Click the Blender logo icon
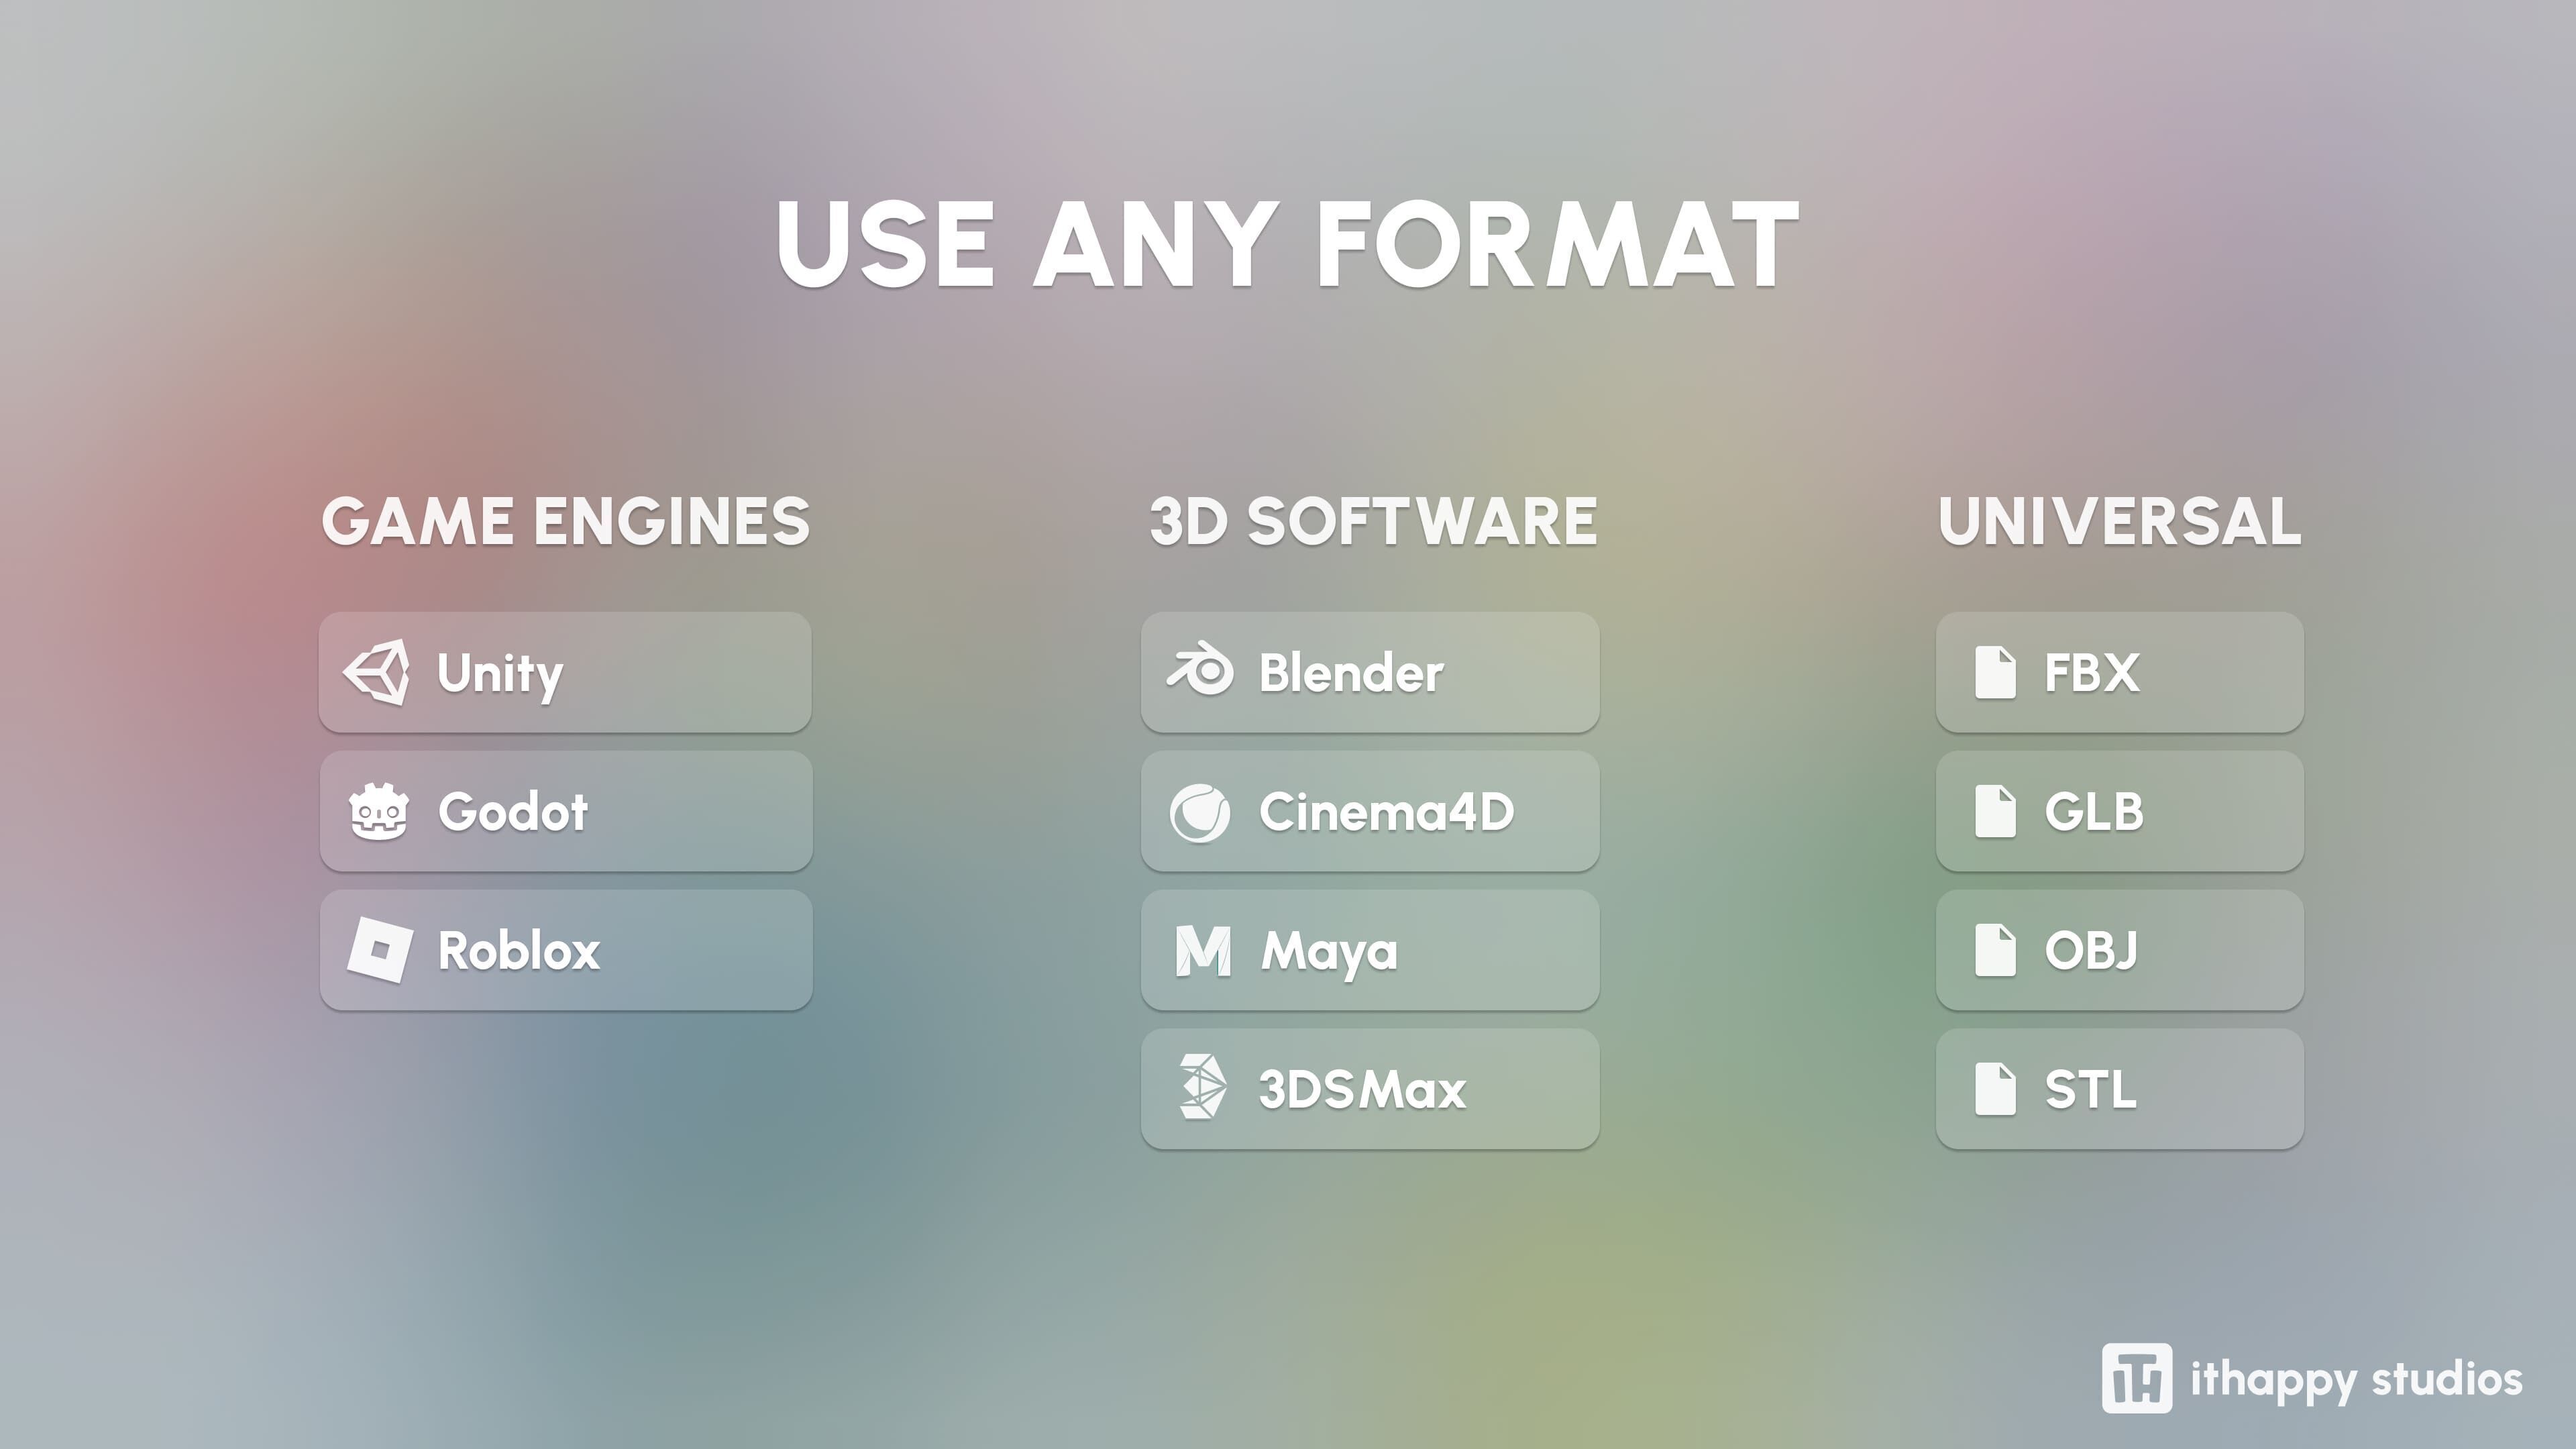This screenshot has height=1449, width=2576. click(x=1200, y=671)
